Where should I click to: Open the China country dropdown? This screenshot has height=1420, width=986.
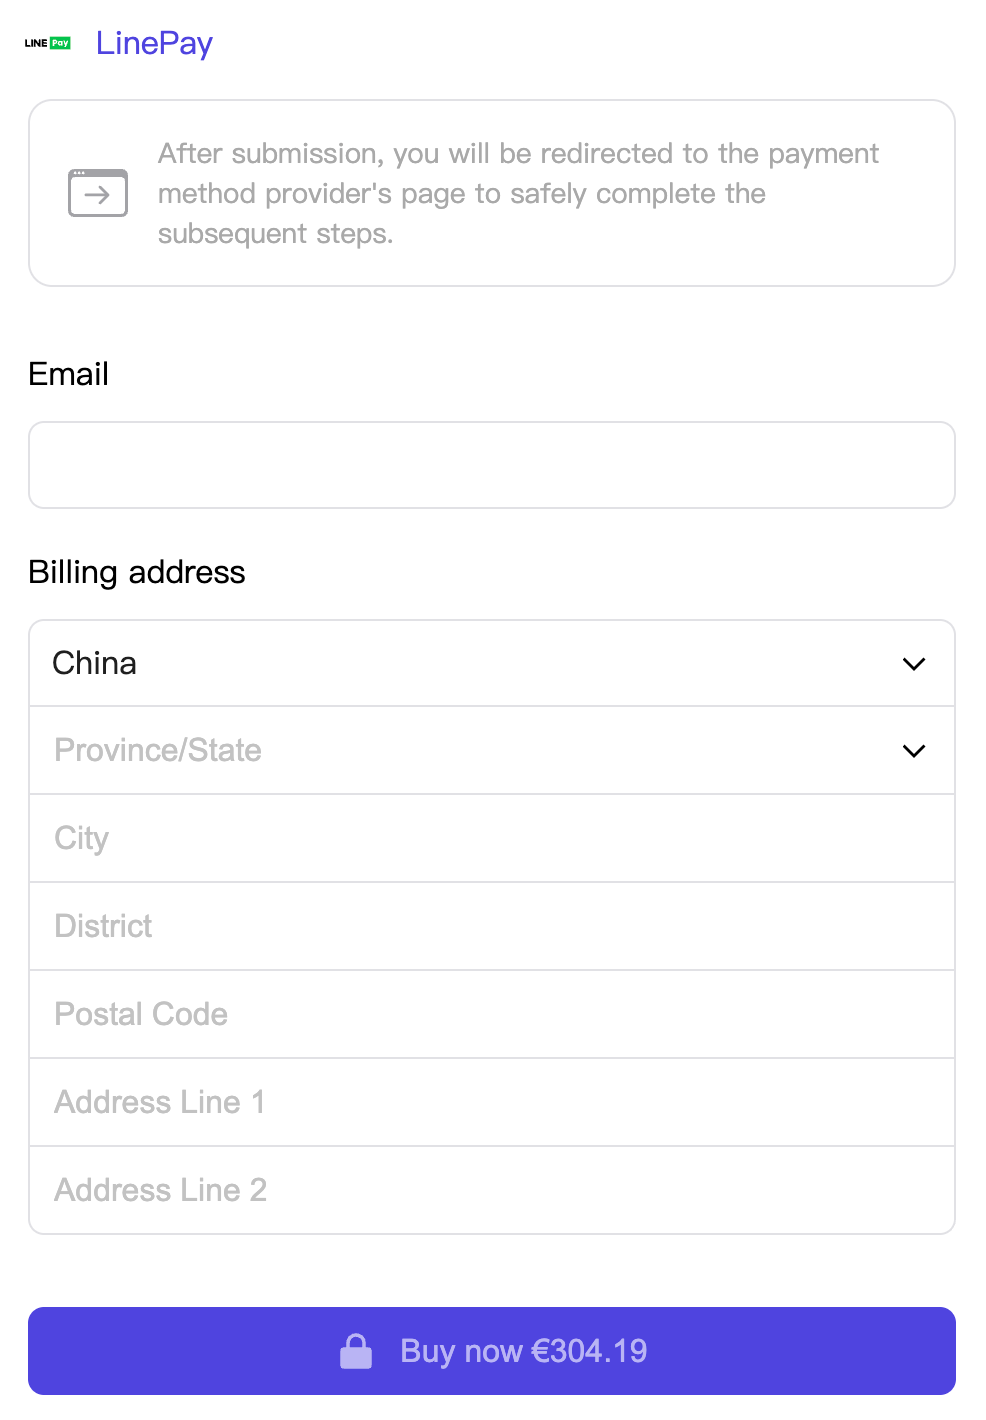pyautogui.click(x=492, y=663)
